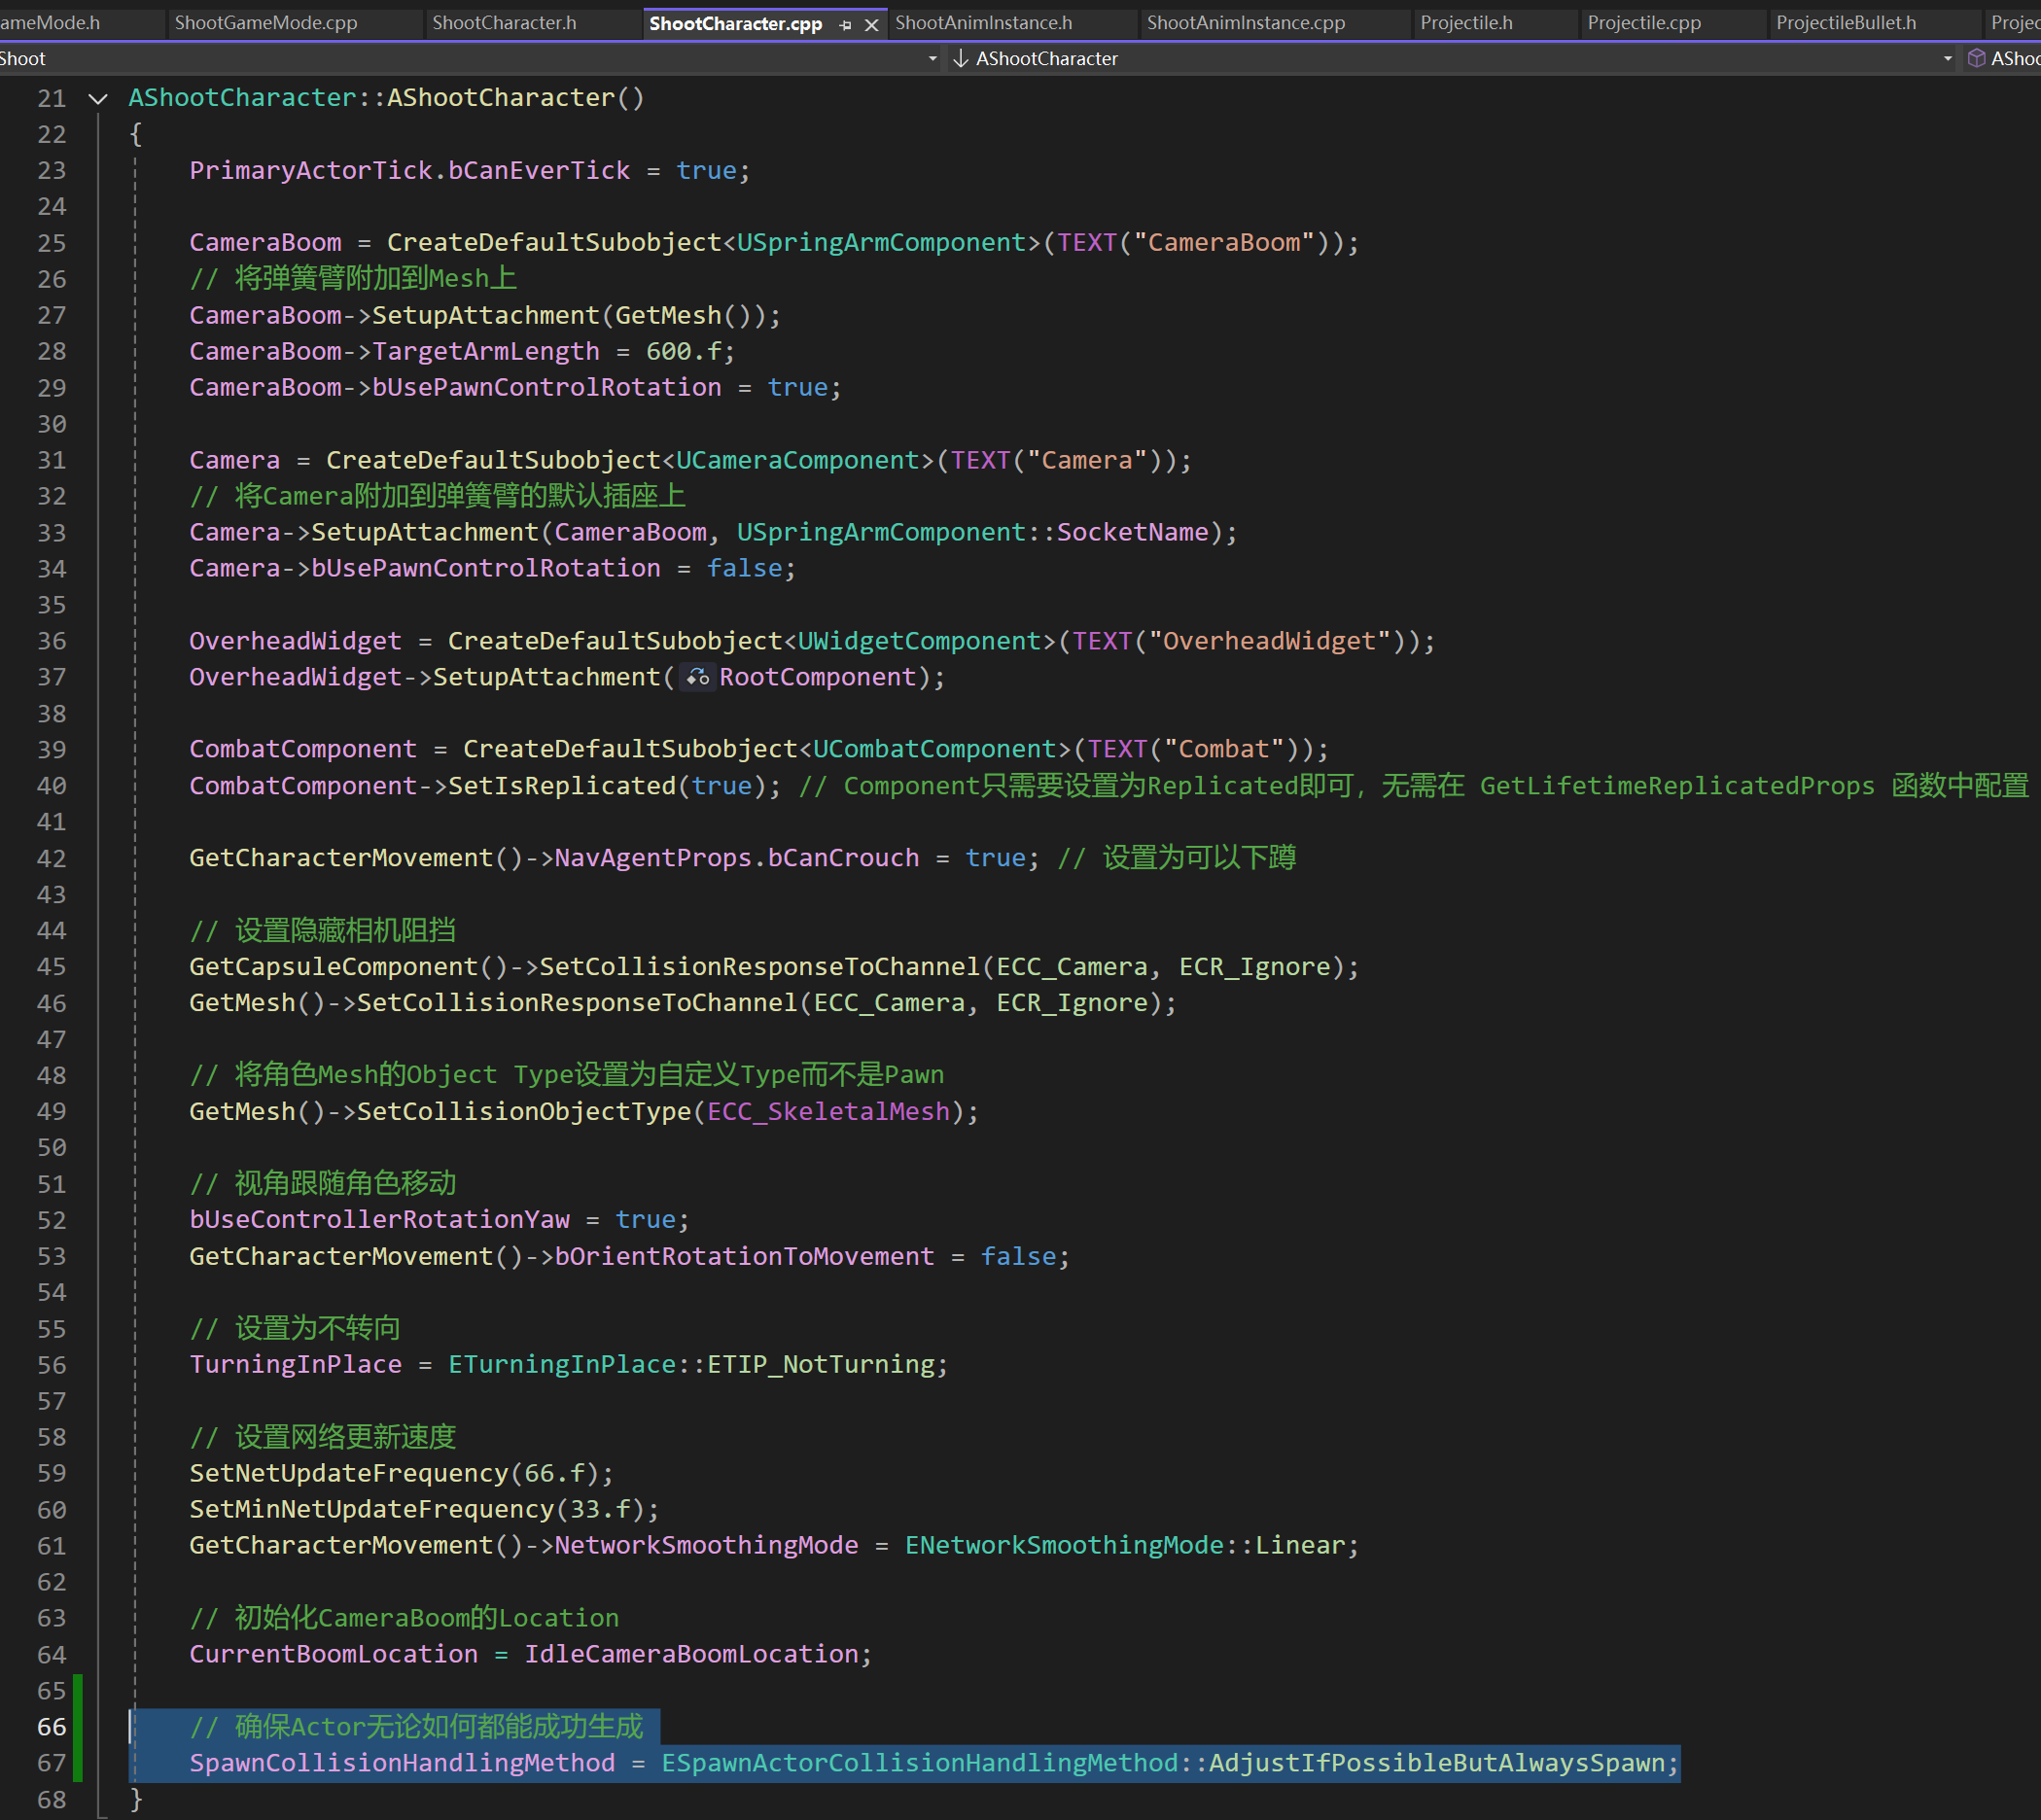Open the Projectile.cpp tab
The height and width of the screenshot is (1820, 2041).
point(1643,22)
